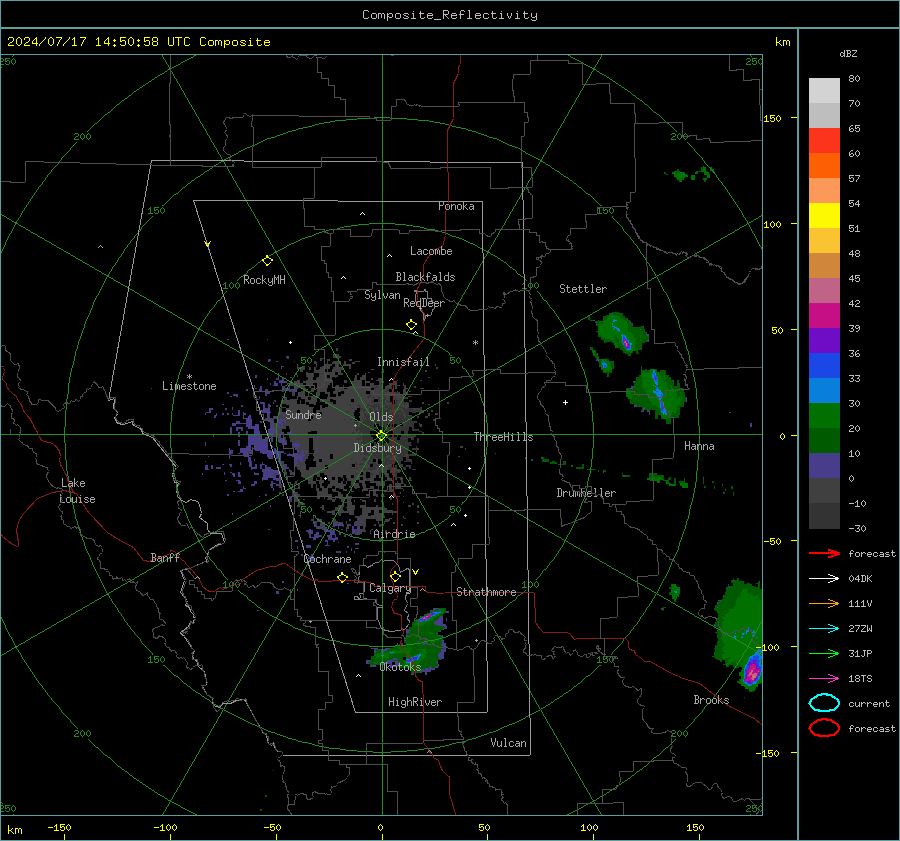Image resolution: width=900 pixels, height=841 pixels.
Task: Click the Blackfalds label
Action: pos(425,277)
